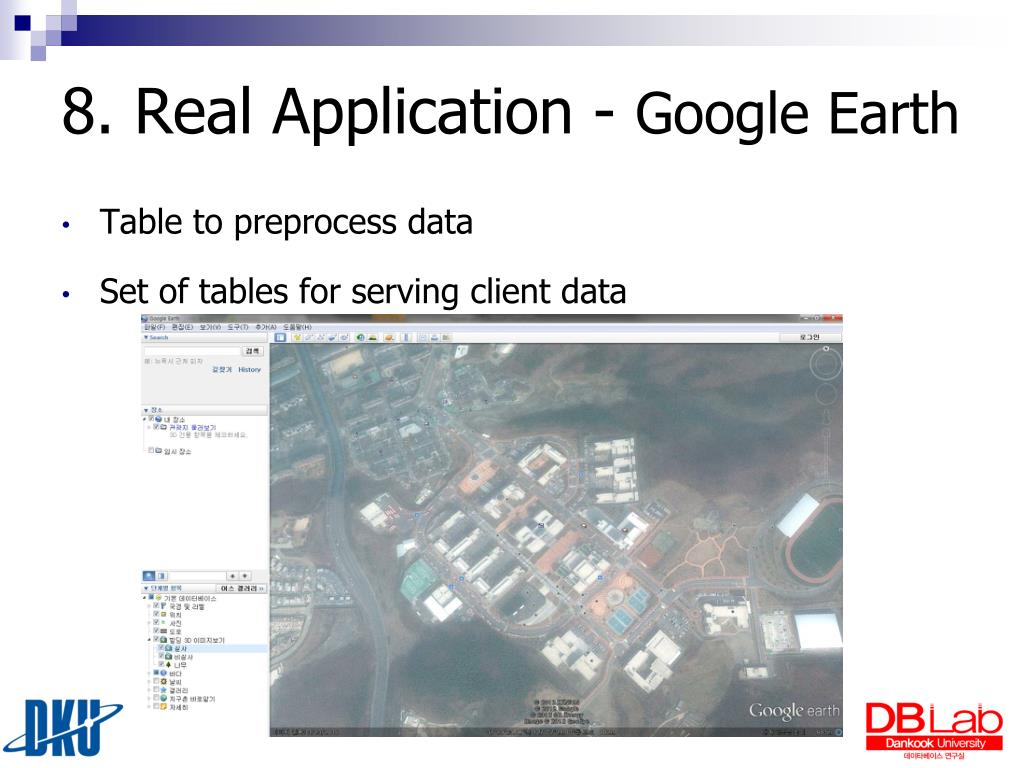The height and width of the screenshot is (768, 1024).
Task: Open the 관광지 둘러보기 link
Action: pos(193,427)
